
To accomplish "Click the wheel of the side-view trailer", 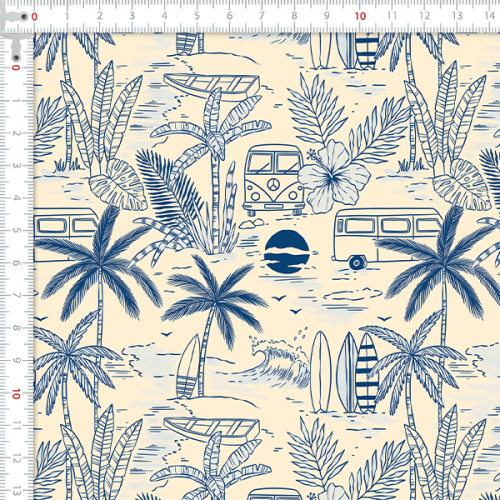I will click(357, 262).
